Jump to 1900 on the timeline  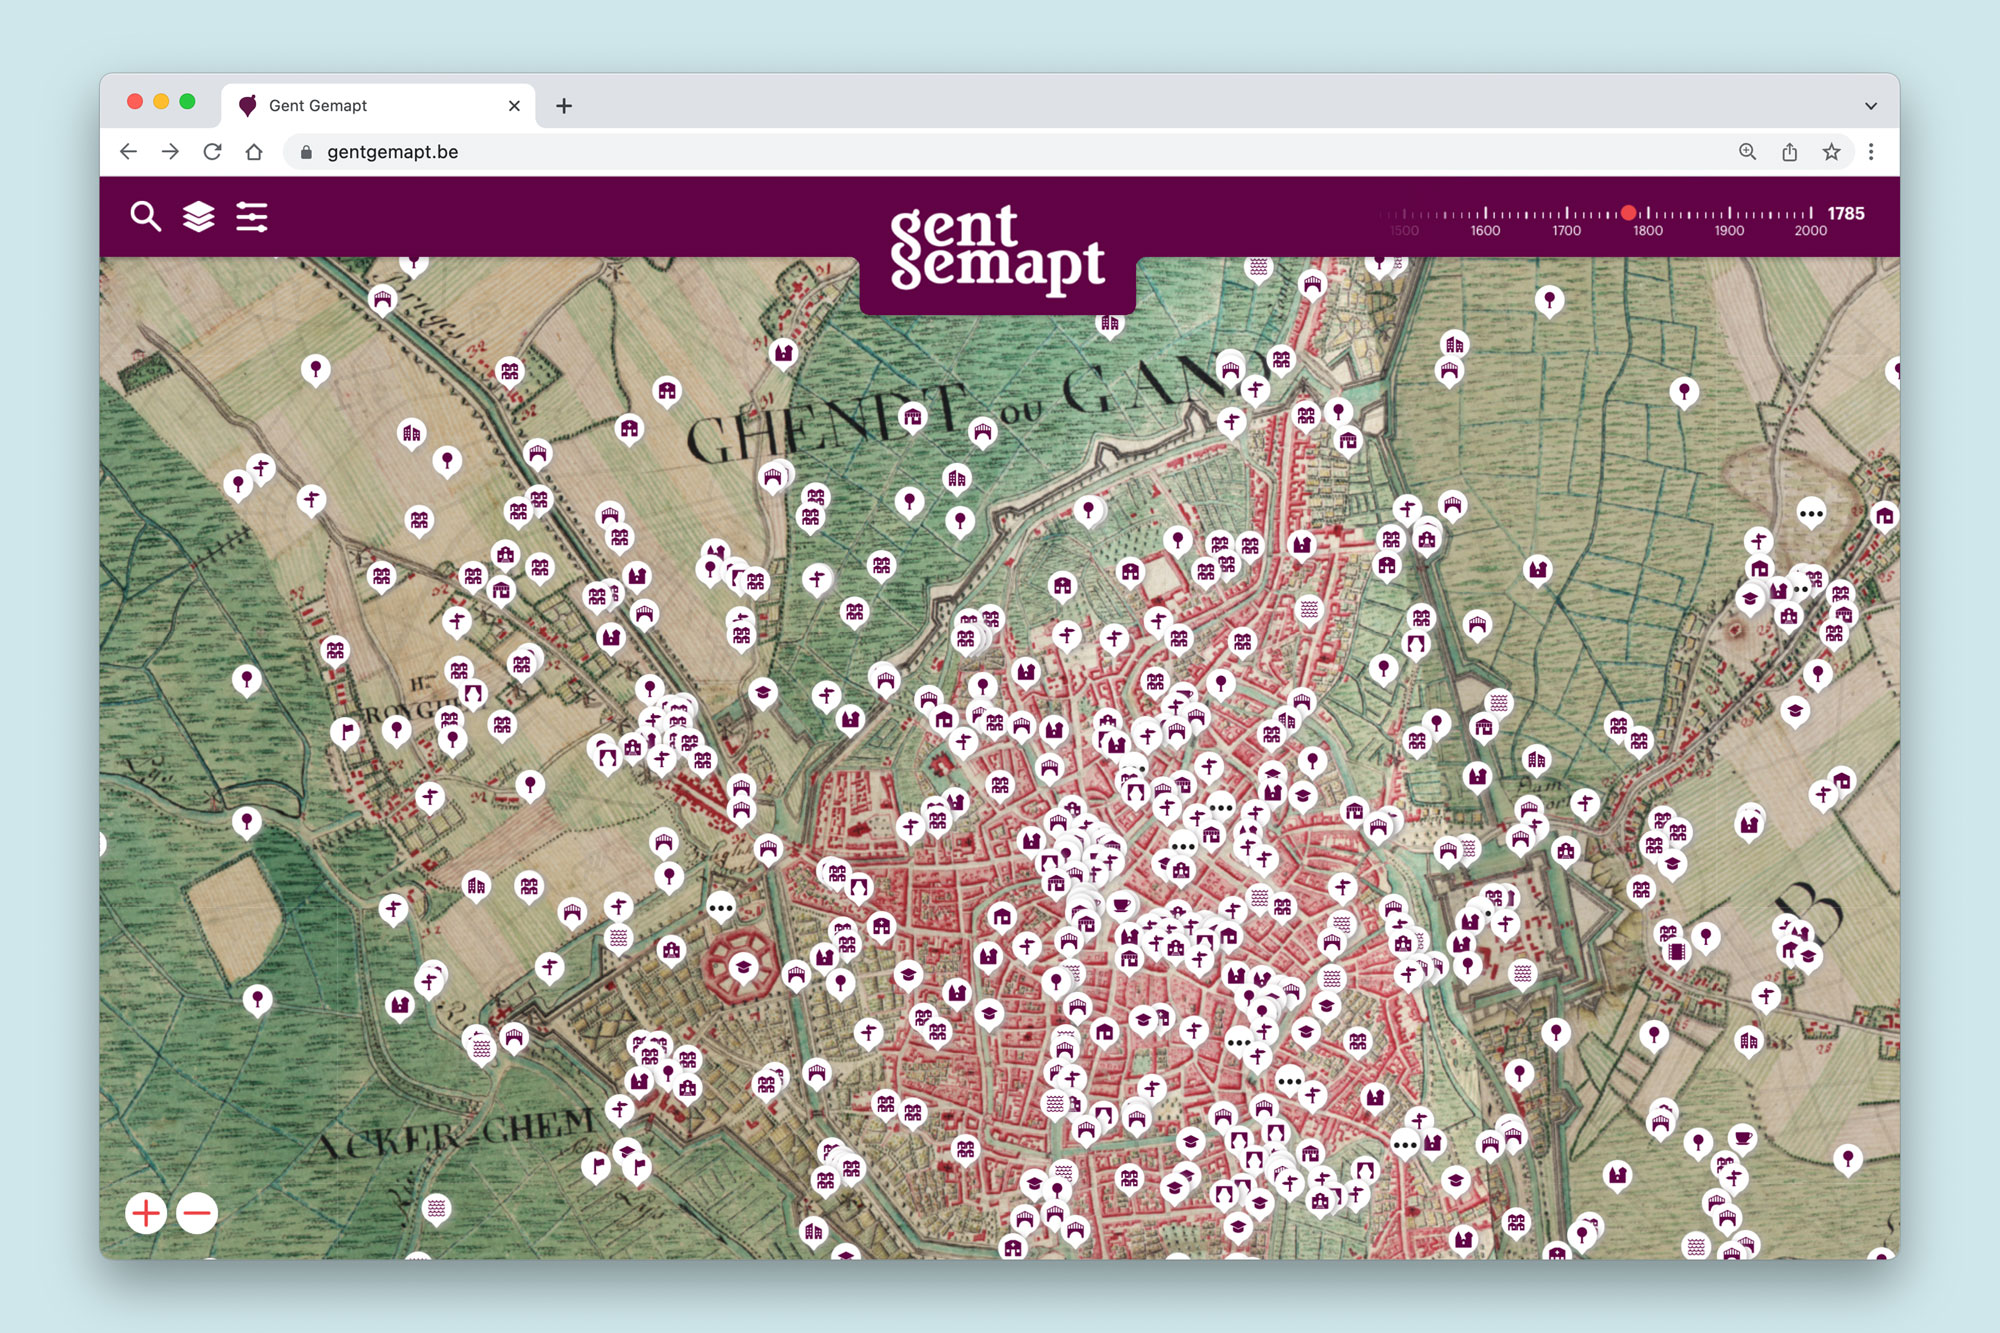coord(1729,231)
